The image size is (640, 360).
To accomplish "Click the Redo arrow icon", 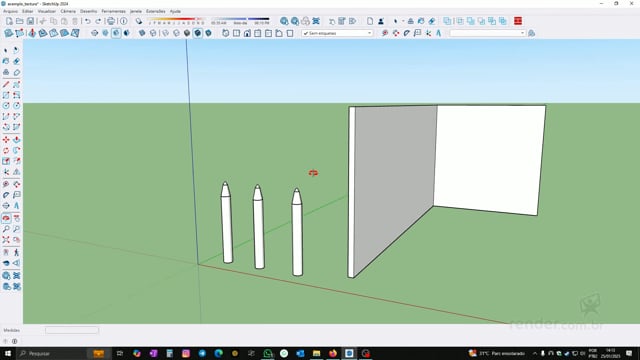I will [98, 21].
